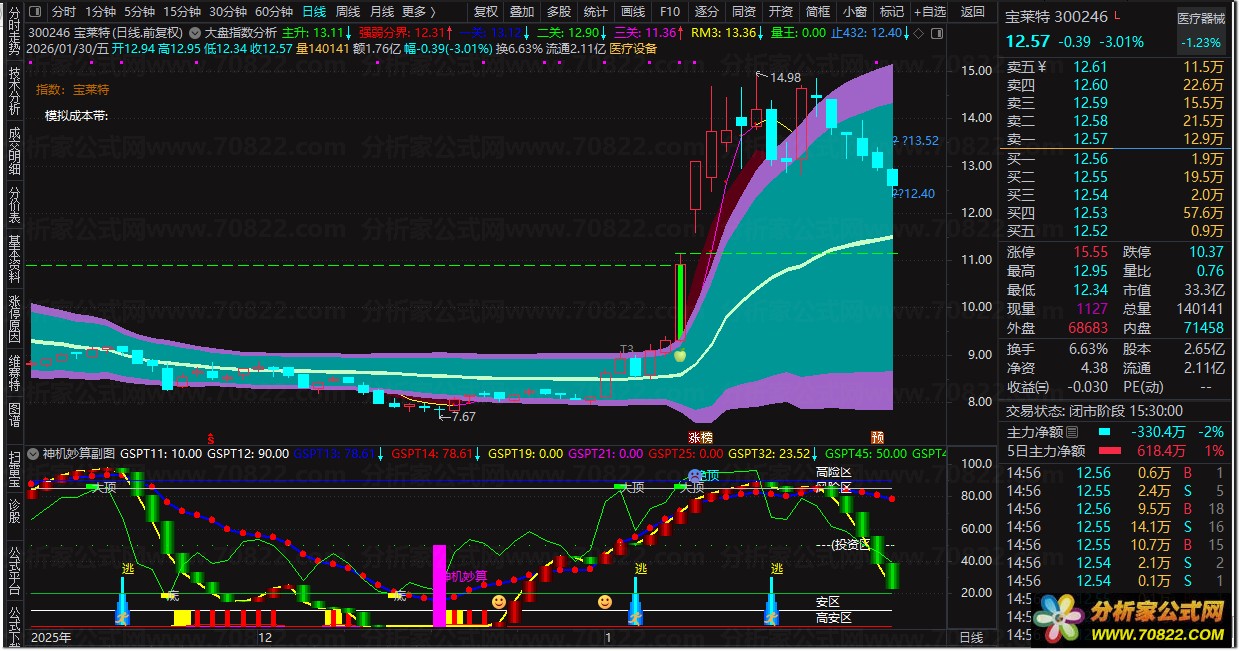
Task: Open 分时走势 in left sidebar
Action: [14, 31]
